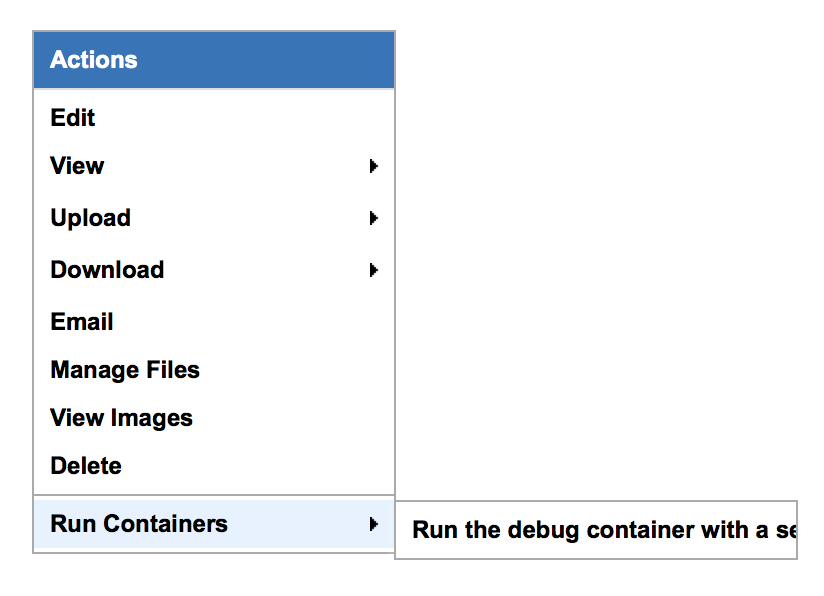Image resolution: width=824 pixels, height=596 pixels.
Task: Open the View menu entry
Action: (x=77, y=166)
